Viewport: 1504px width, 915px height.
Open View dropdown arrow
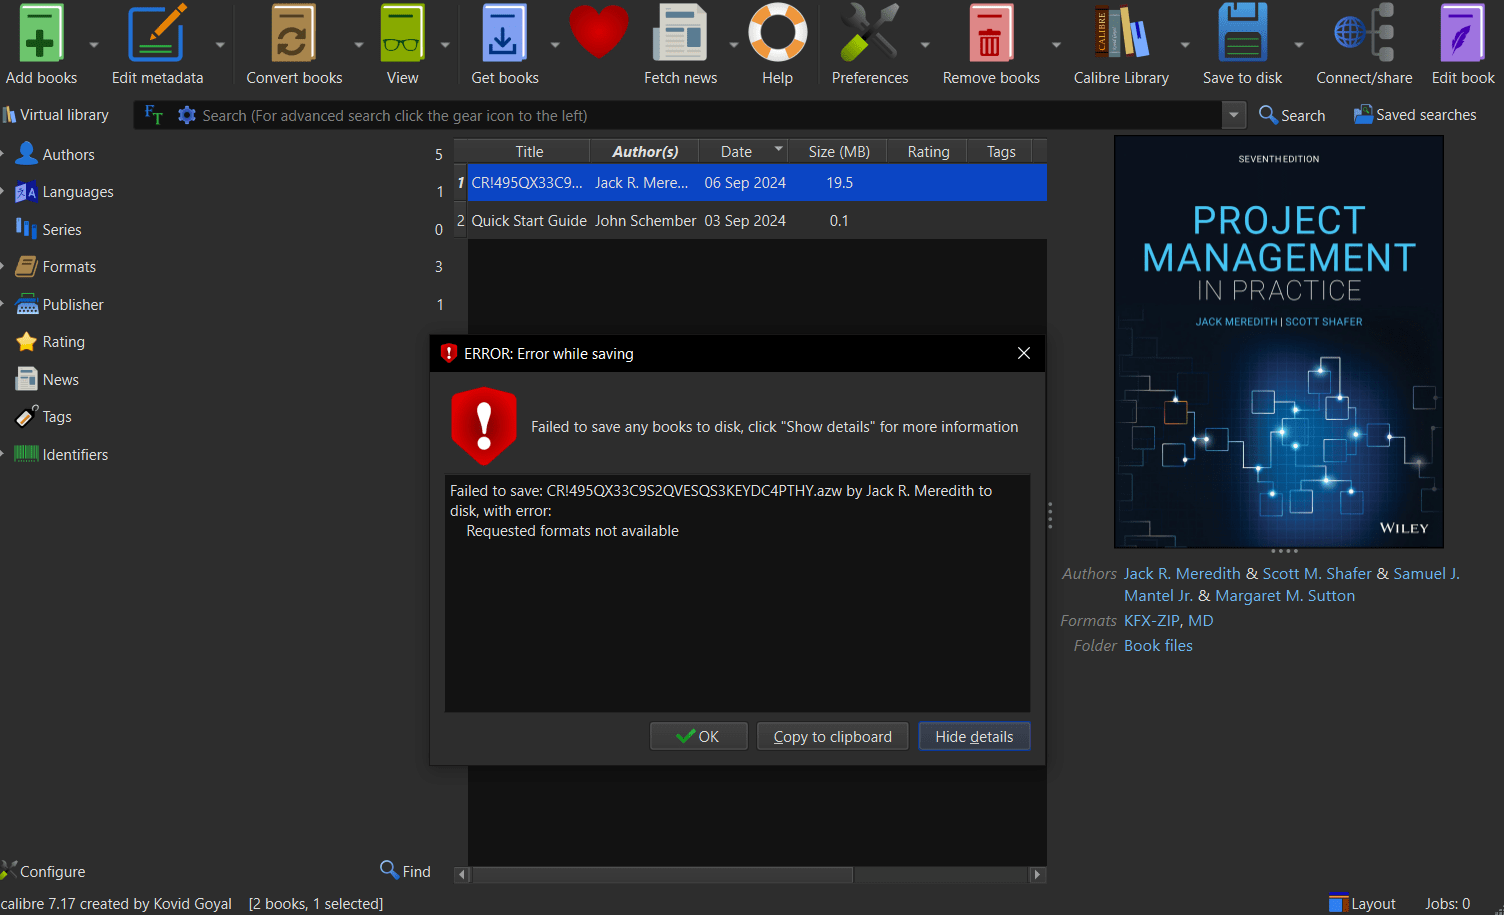445,45
